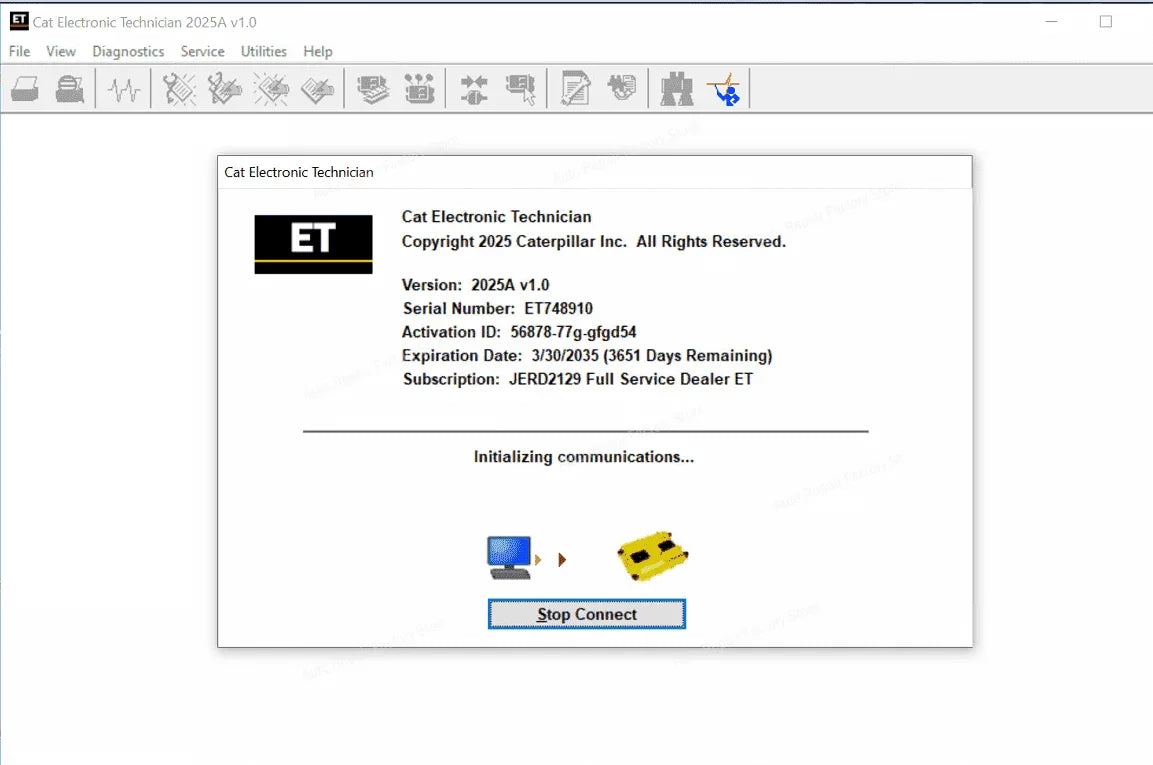Select the Status tool waveform icon
This screenshot has height=765, width=1153.
click(122, 88)
